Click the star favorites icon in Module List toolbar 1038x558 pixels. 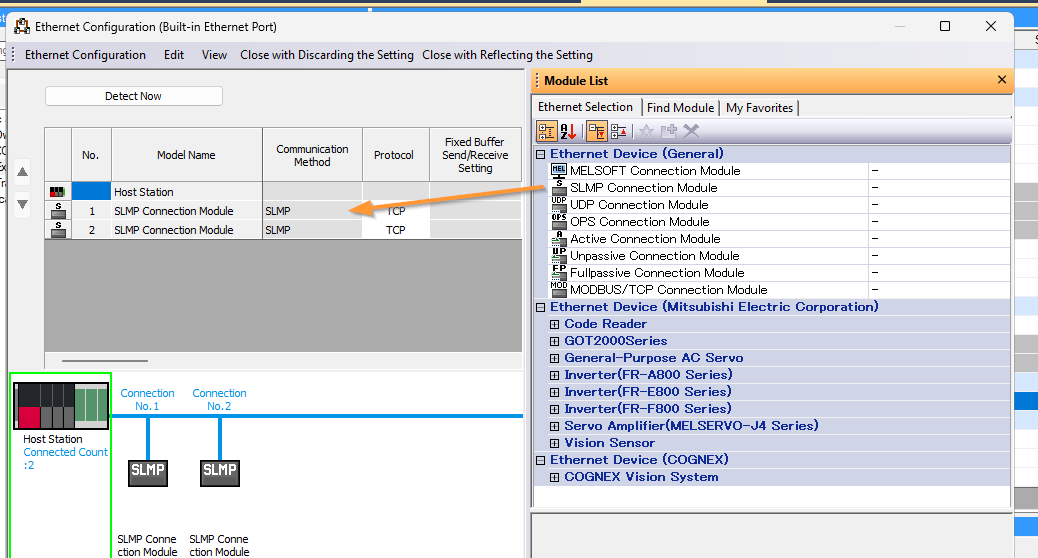pyautogui.click(x=646, y=131)
